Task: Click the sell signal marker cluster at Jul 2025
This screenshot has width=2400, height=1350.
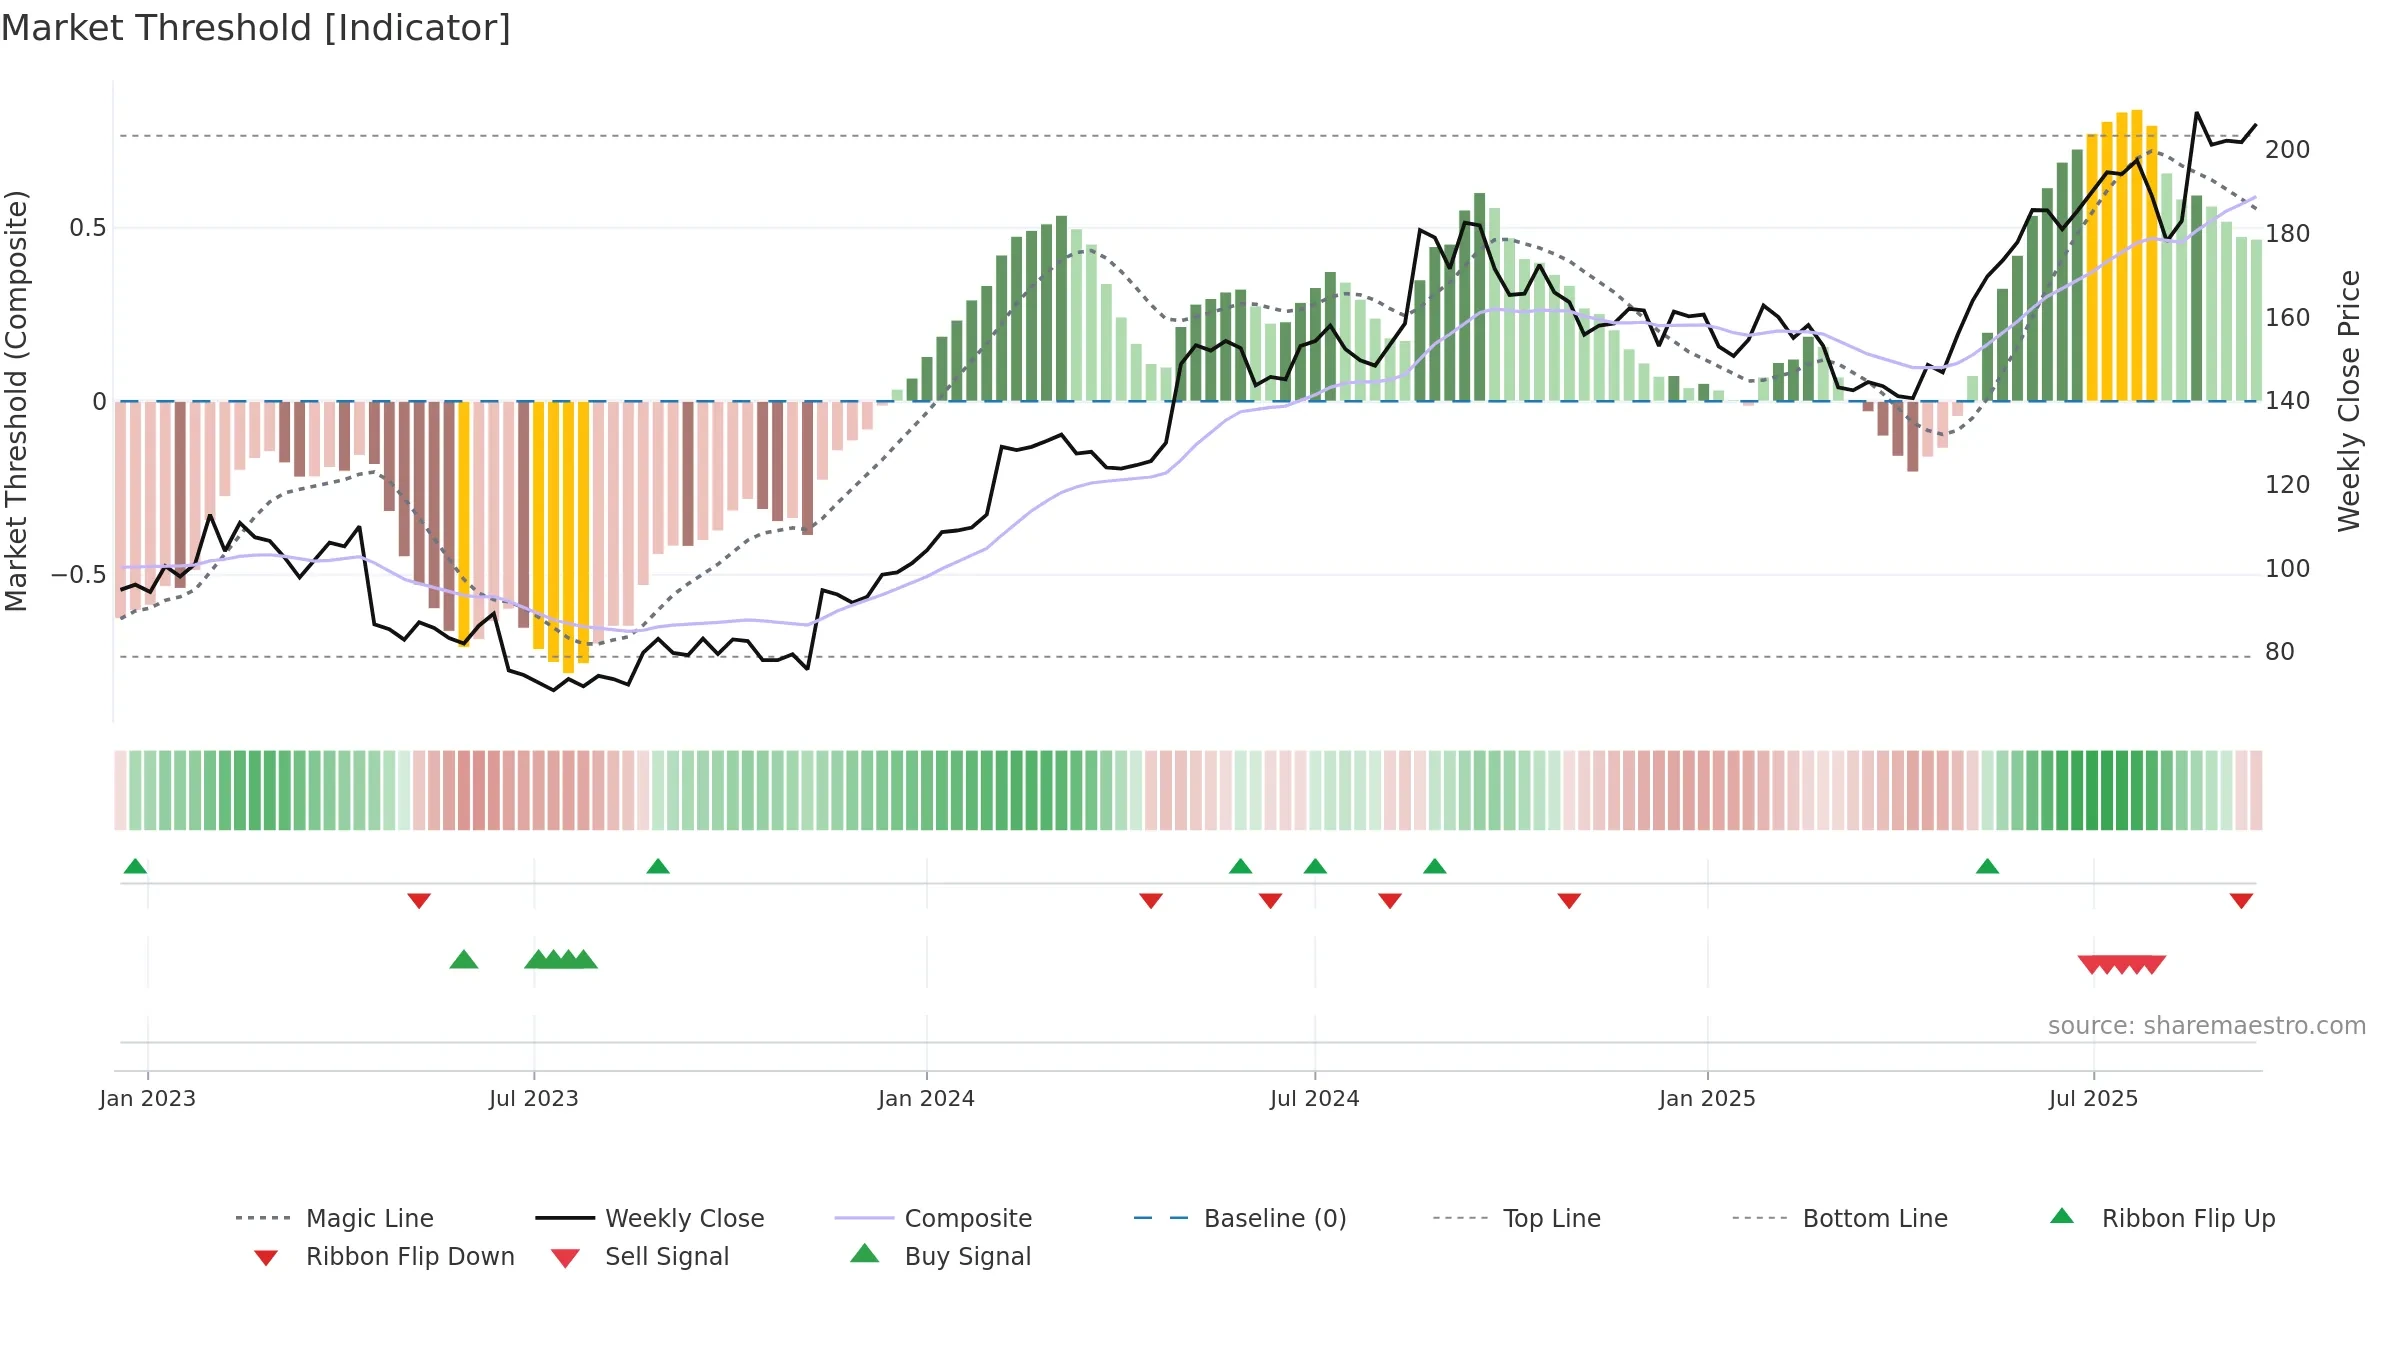Action: tap(2122, 965)
